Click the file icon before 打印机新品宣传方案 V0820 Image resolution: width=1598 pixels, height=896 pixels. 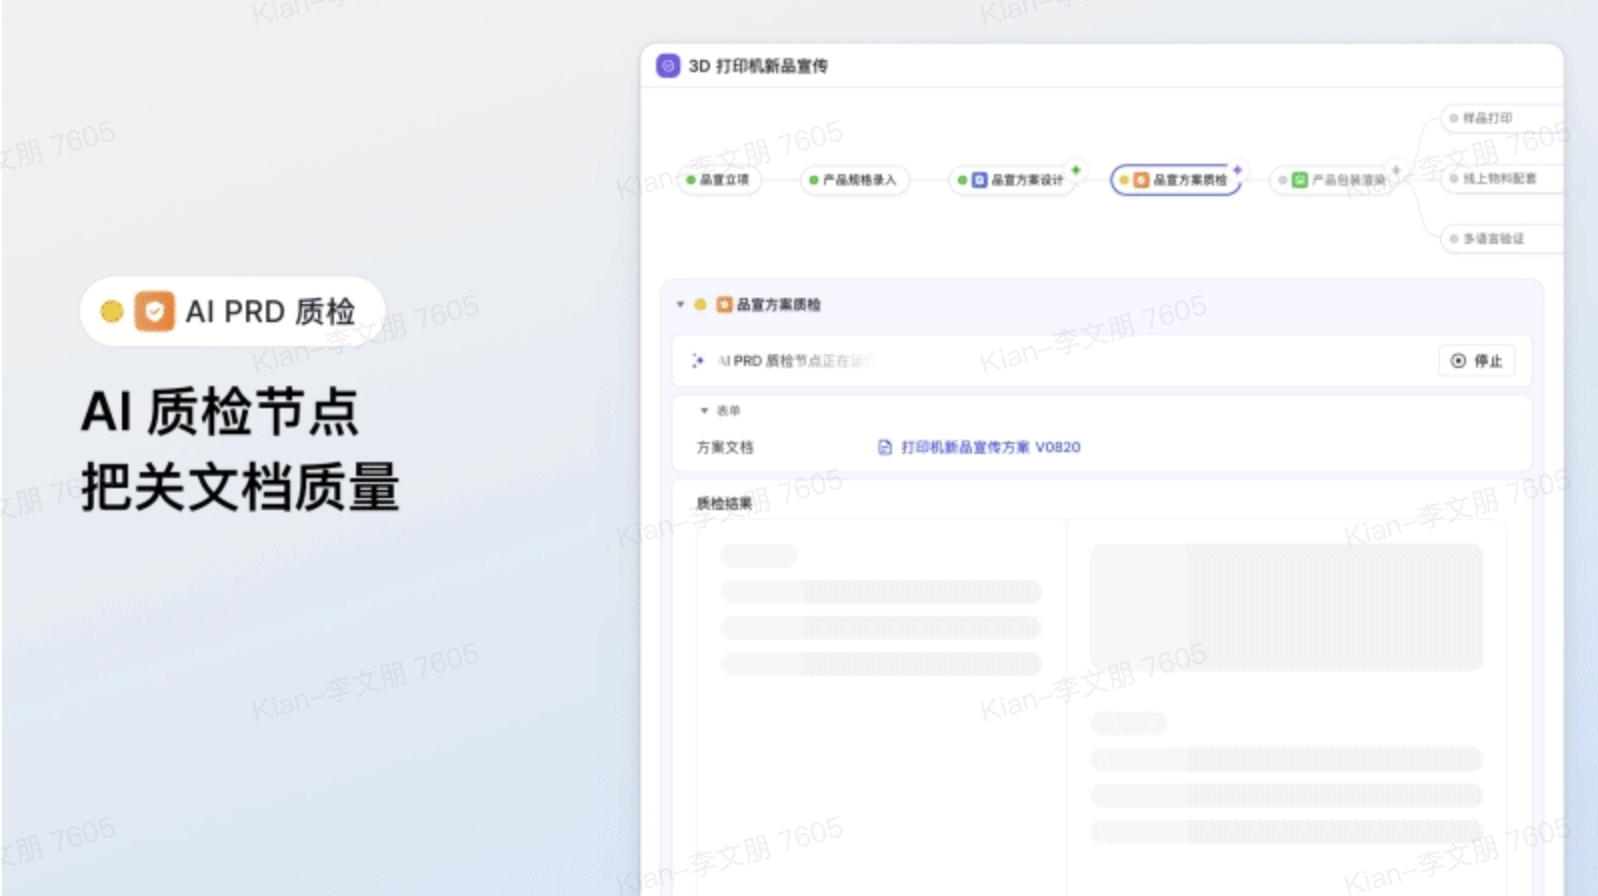tap(885, 447)
